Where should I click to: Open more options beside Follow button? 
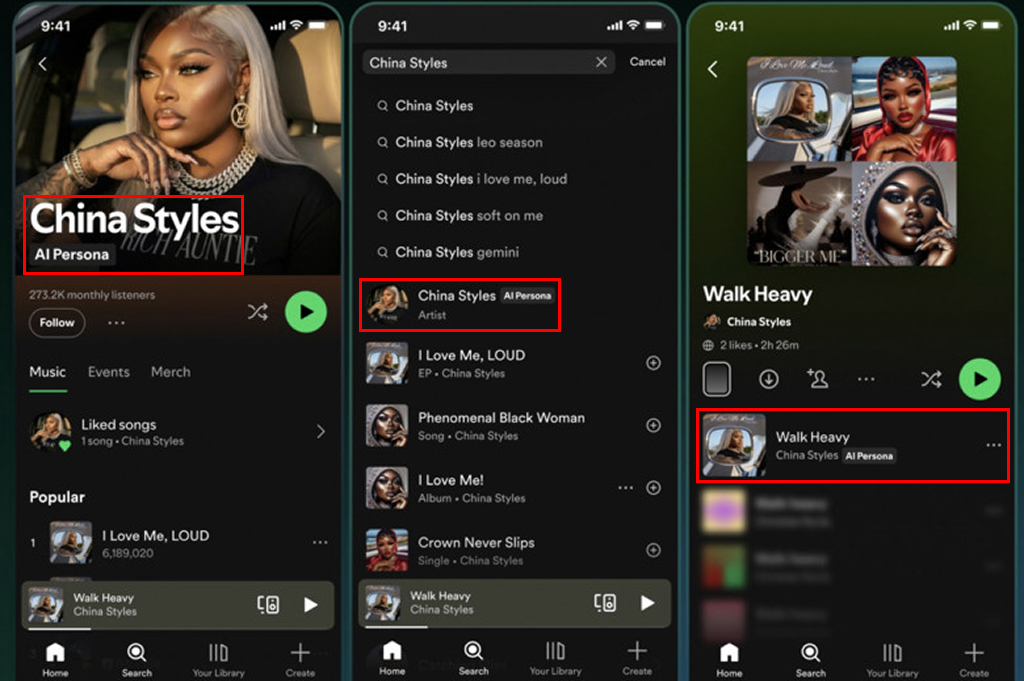pos(116,323)
